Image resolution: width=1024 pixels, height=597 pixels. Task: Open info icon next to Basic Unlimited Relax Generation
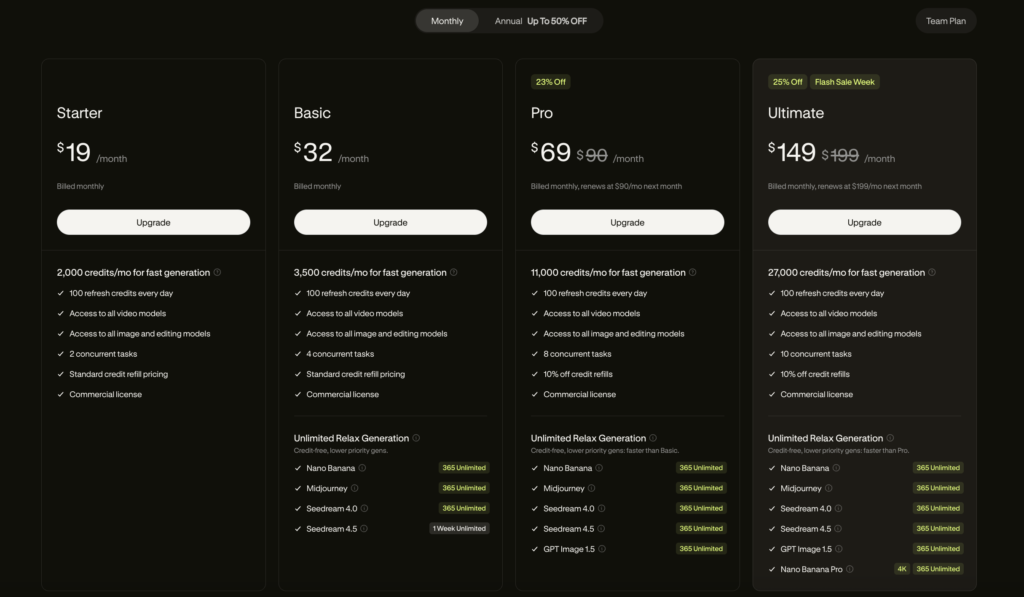[416, 438]
